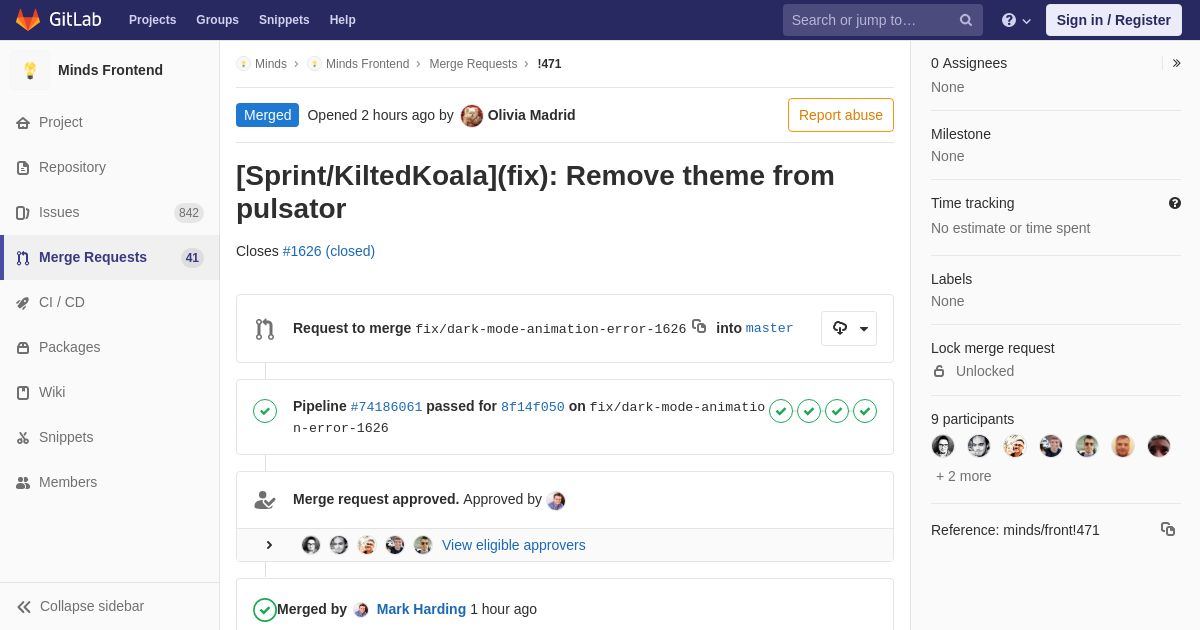This screenshot has width=1200, height=630.
Task: Open issue #1626 (closed) link
Action: click(329, 251)
